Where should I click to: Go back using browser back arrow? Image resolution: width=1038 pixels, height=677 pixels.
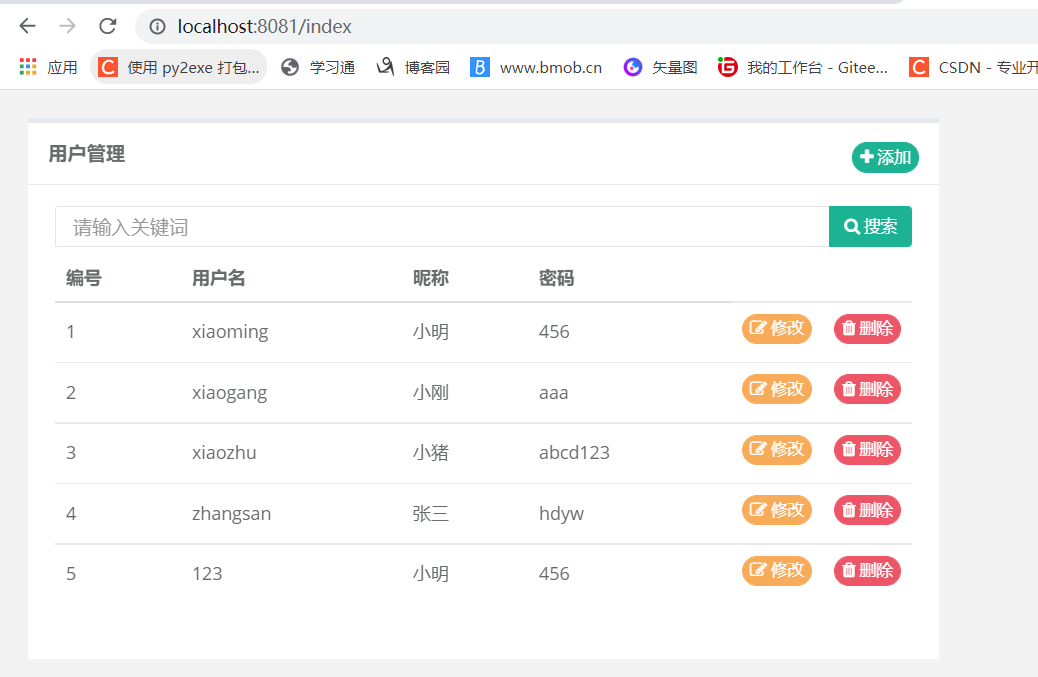point(27,26)
